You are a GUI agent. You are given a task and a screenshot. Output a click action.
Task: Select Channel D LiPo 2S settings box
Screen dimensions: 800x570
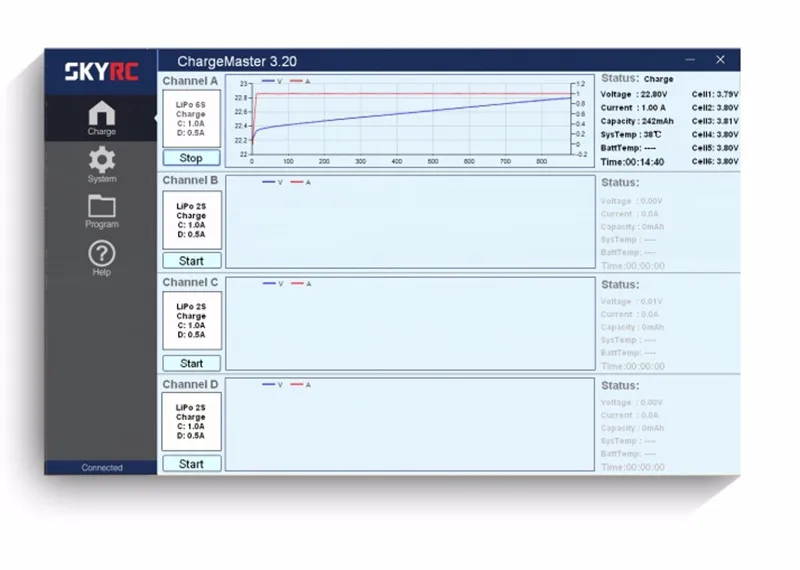[191, 422]
